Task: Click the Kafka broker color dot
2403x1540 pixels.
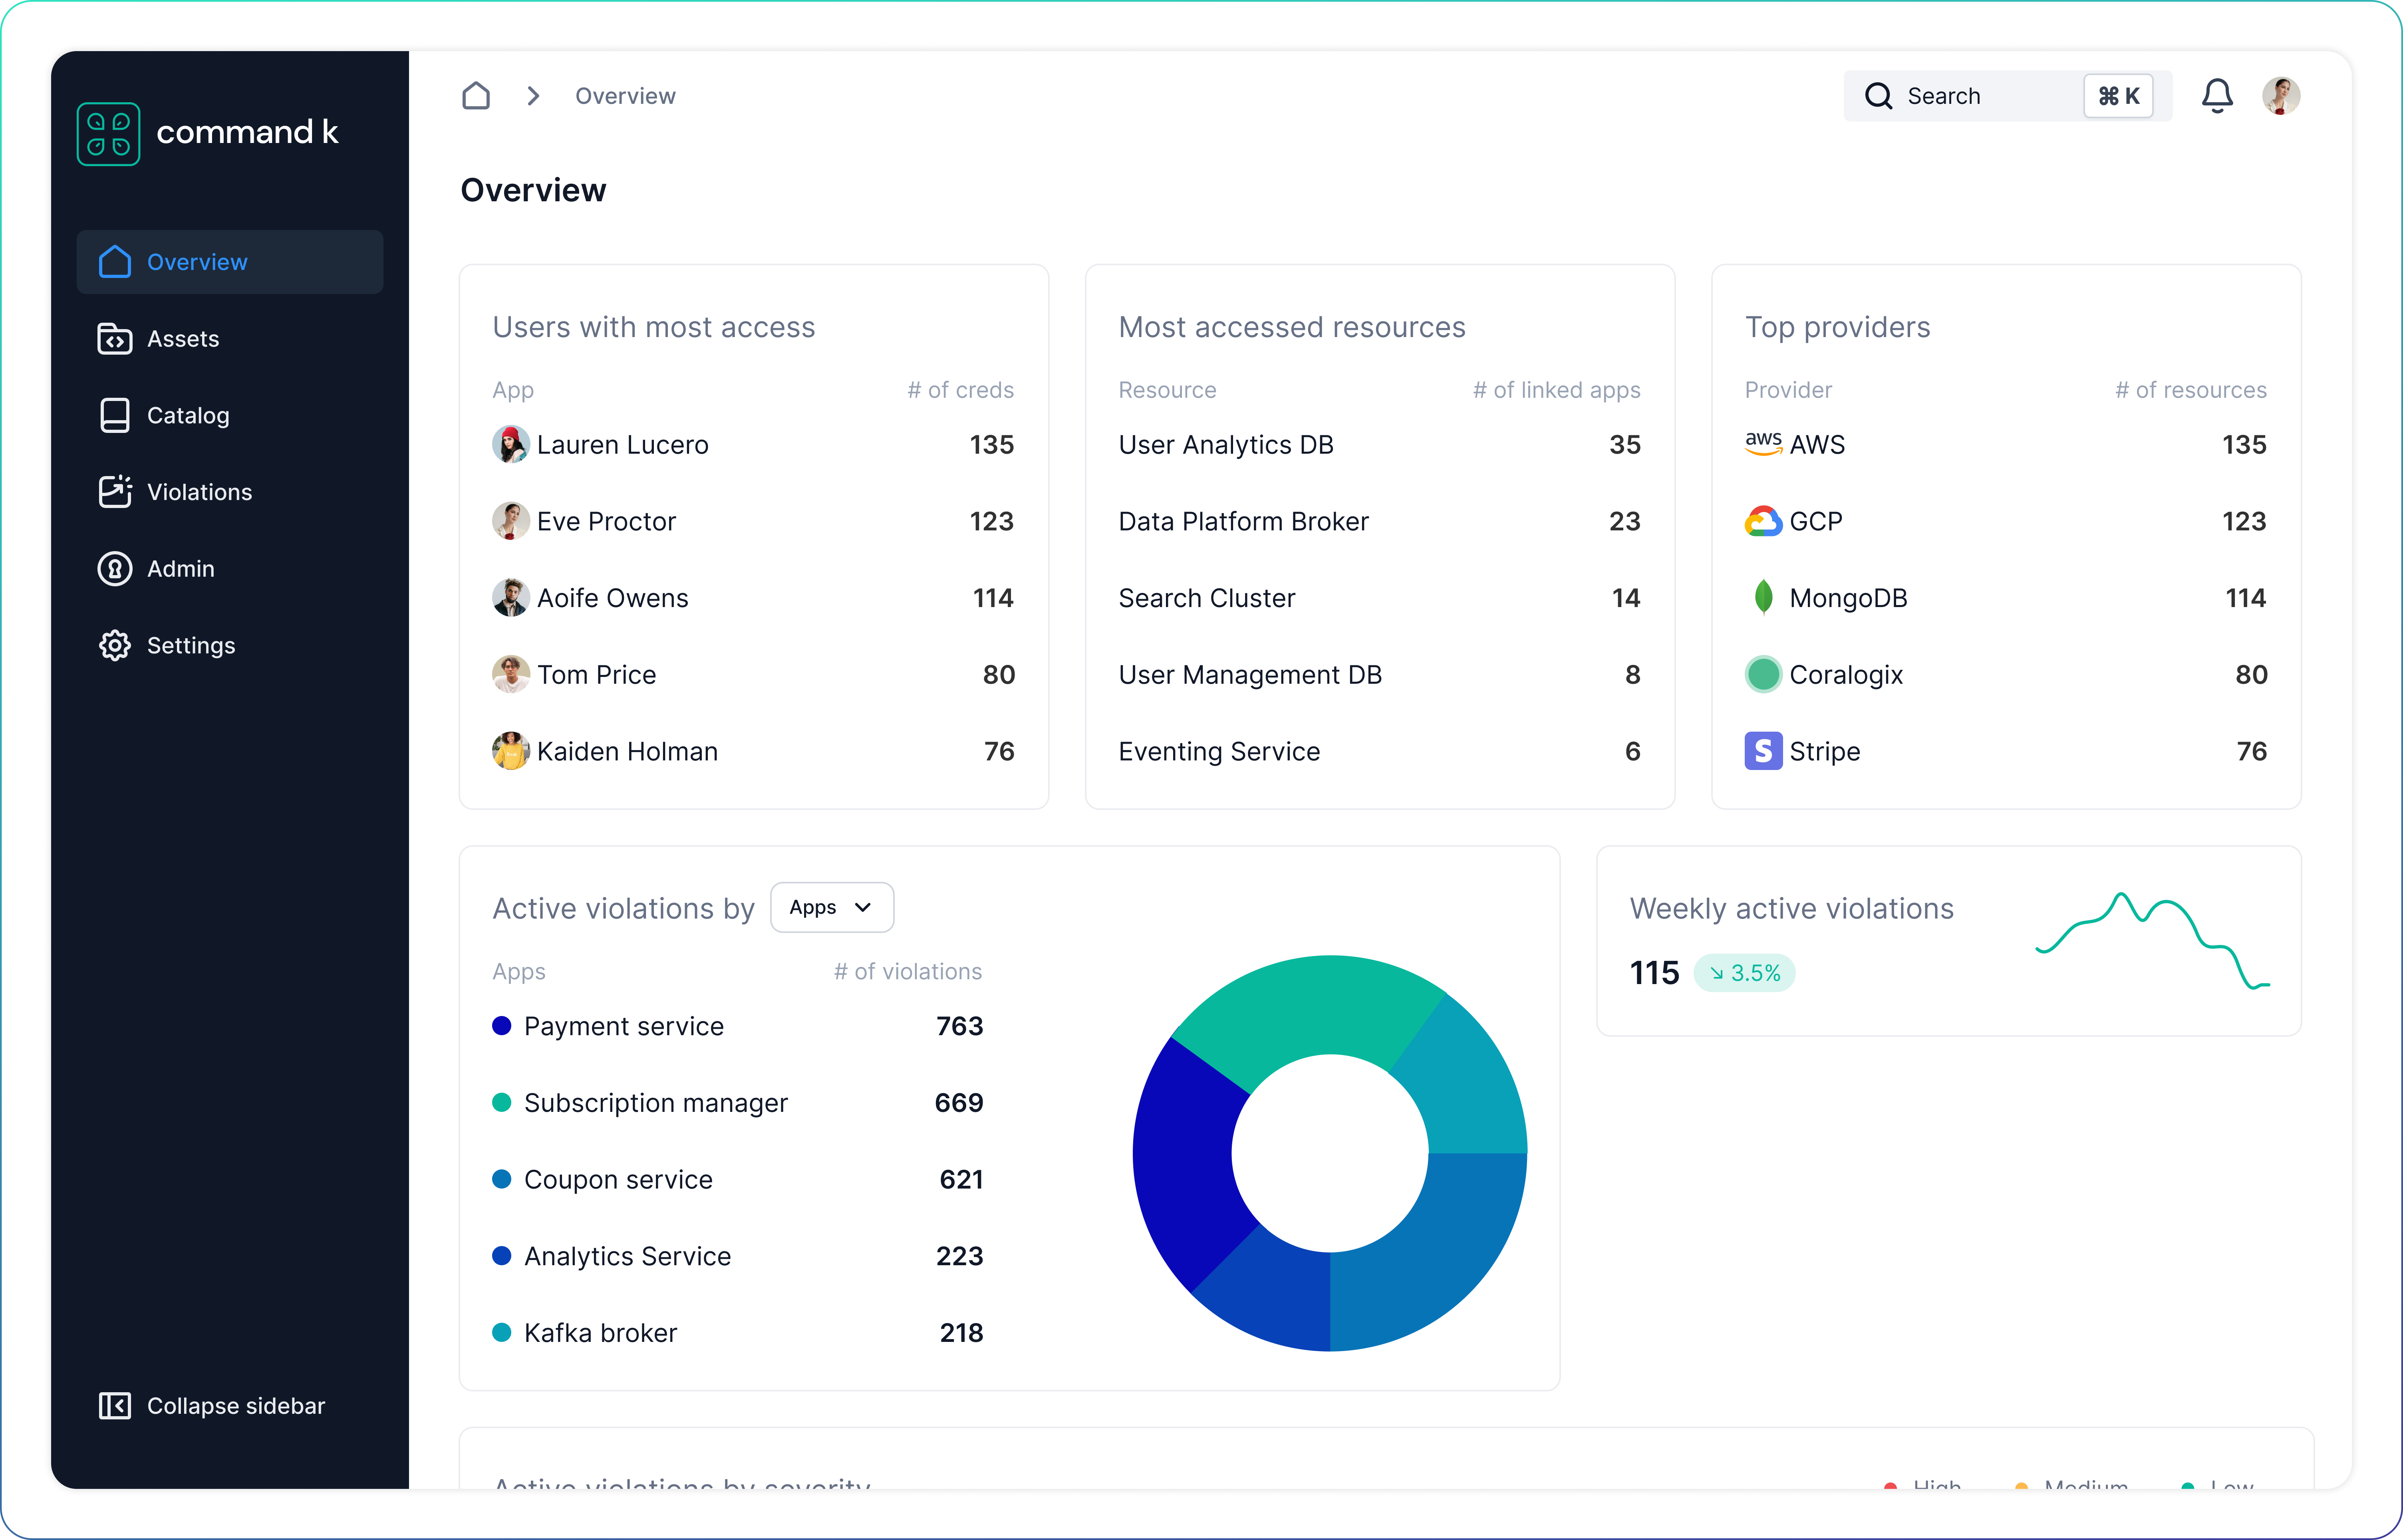Action: click(502, 1332)
